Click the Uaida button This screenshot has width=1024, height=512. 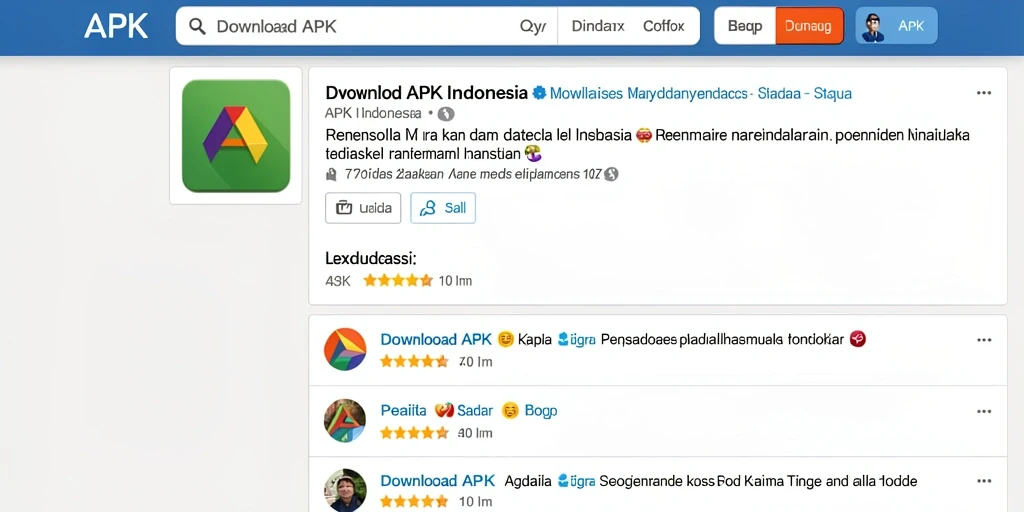pos(363,208)
